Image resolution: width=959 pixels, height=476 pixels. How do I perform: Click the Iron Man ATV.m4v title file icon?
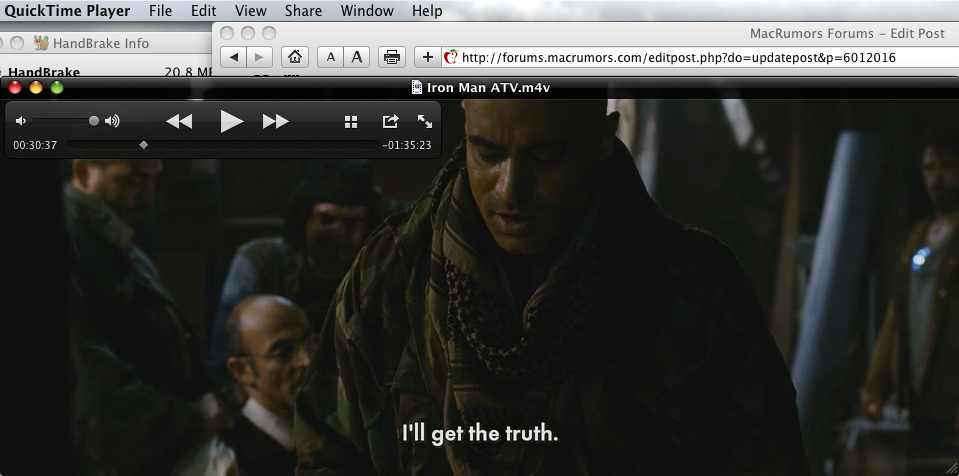(417, 87)
